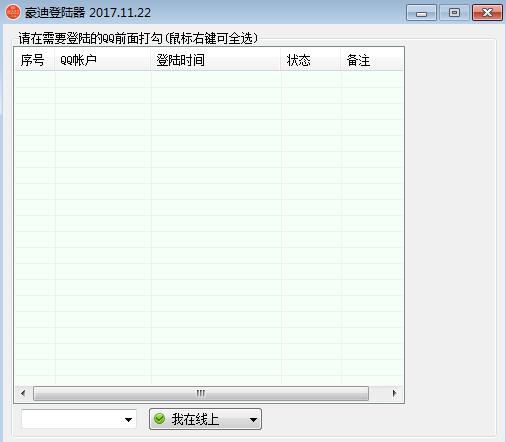Click the first empty row of the account list
The image size is (506, 442).
(x=209, y=79)
